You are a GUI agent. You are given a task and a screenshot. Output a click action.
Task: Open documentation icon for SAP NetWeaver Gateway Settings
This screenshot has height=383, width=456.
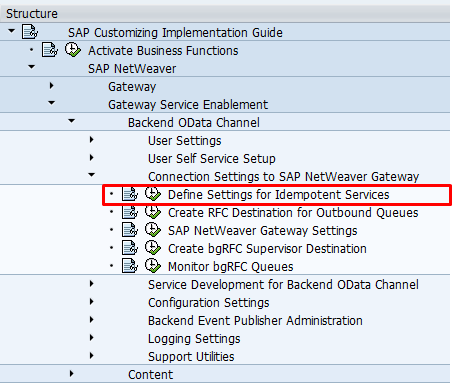[130, 230]
